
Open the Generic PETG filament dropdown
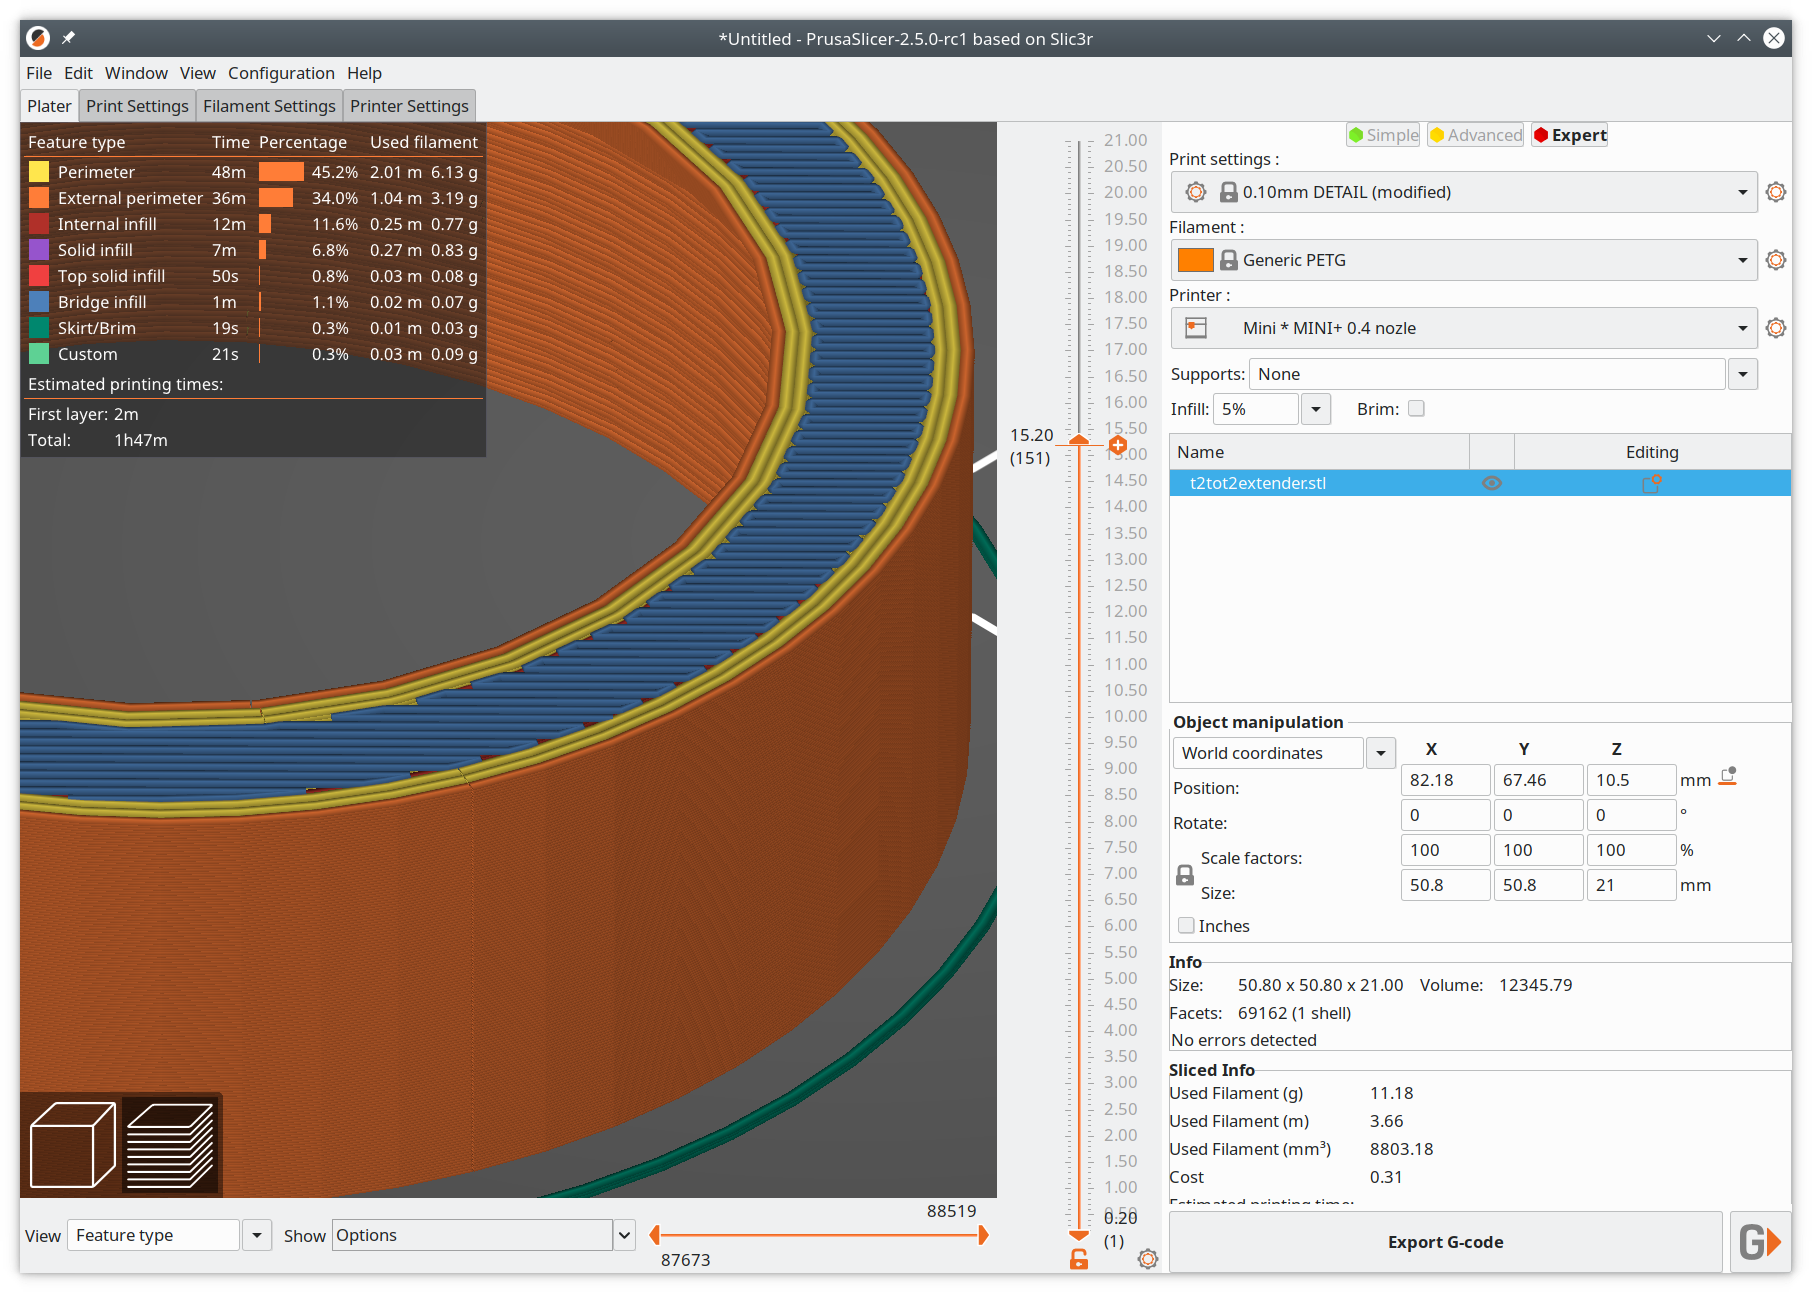tap(1464, 260)
